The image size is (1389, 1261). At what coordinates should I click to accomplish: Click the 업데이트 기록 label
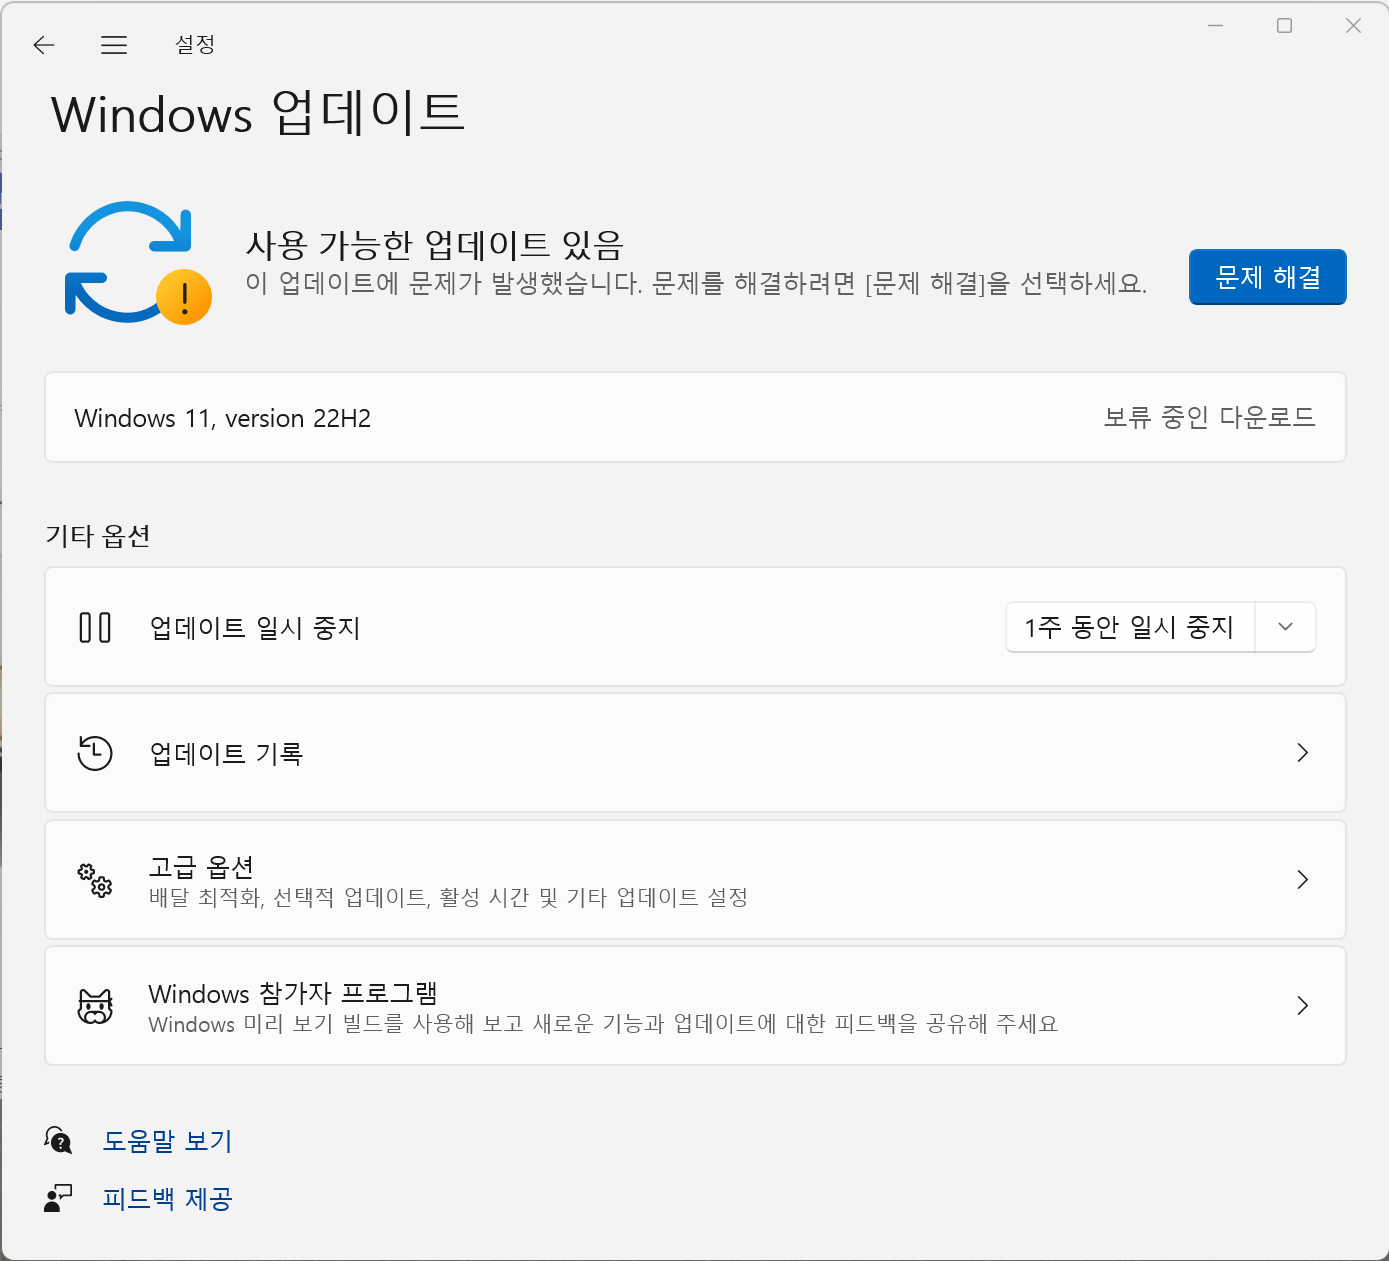point(226,754)
